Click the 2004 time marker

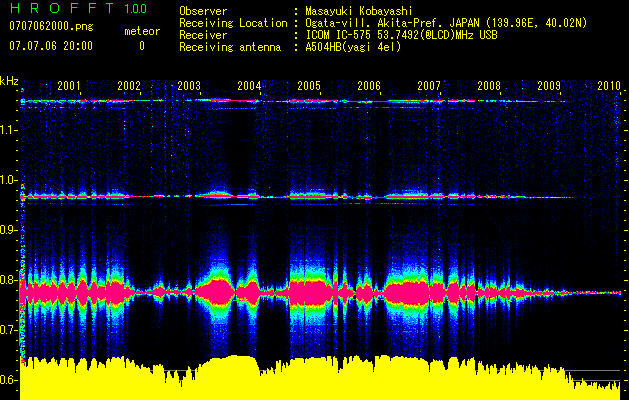[x=249, y=85]
